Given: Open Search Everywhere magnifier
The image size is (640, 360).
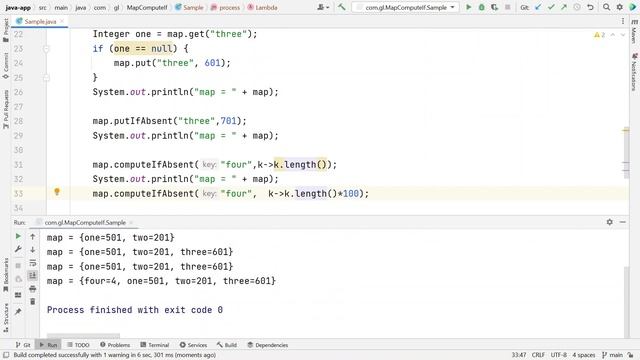Looking at the screenshot, I should click(607, 7).
